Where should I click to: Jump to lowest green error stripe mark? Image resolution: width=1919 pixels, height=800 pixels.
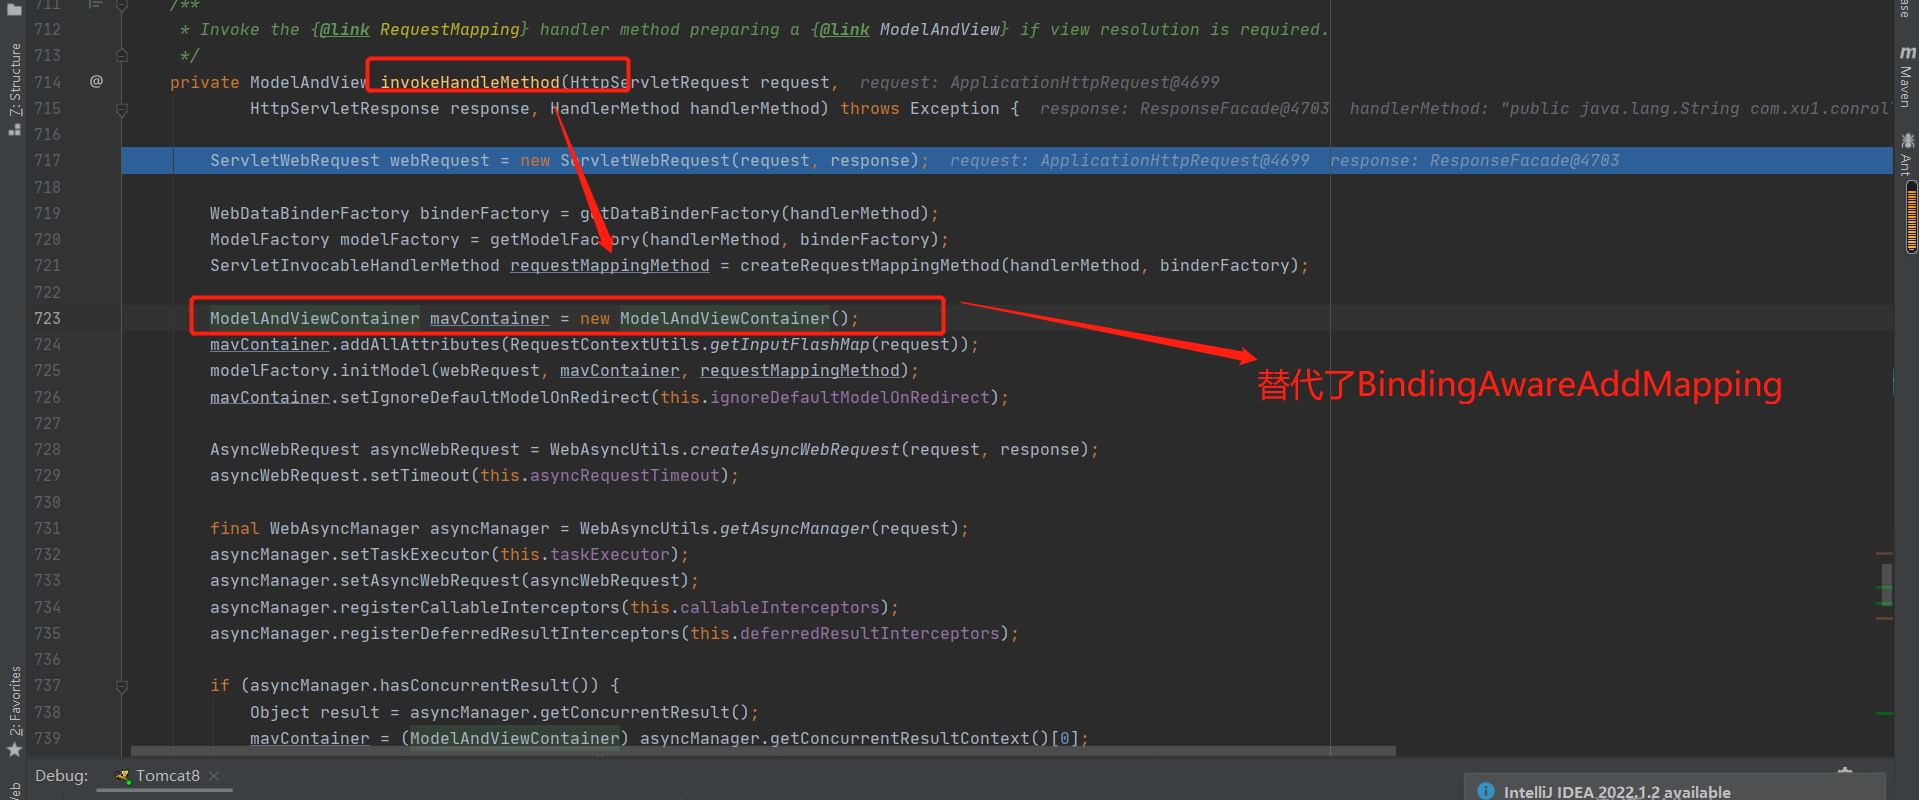(1885, 713)
